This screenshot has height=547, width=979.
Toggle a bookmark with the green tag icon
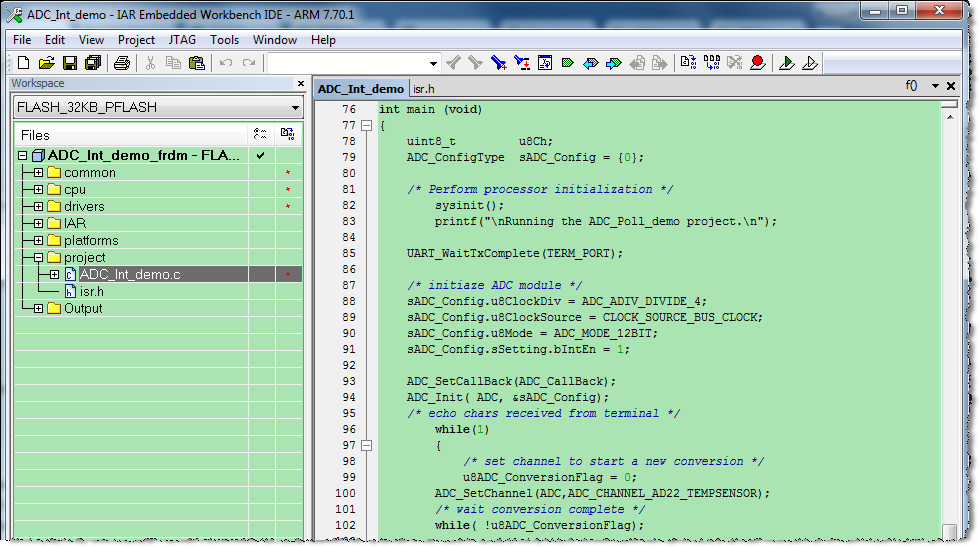pyautogui.click(x=568, y=63)
